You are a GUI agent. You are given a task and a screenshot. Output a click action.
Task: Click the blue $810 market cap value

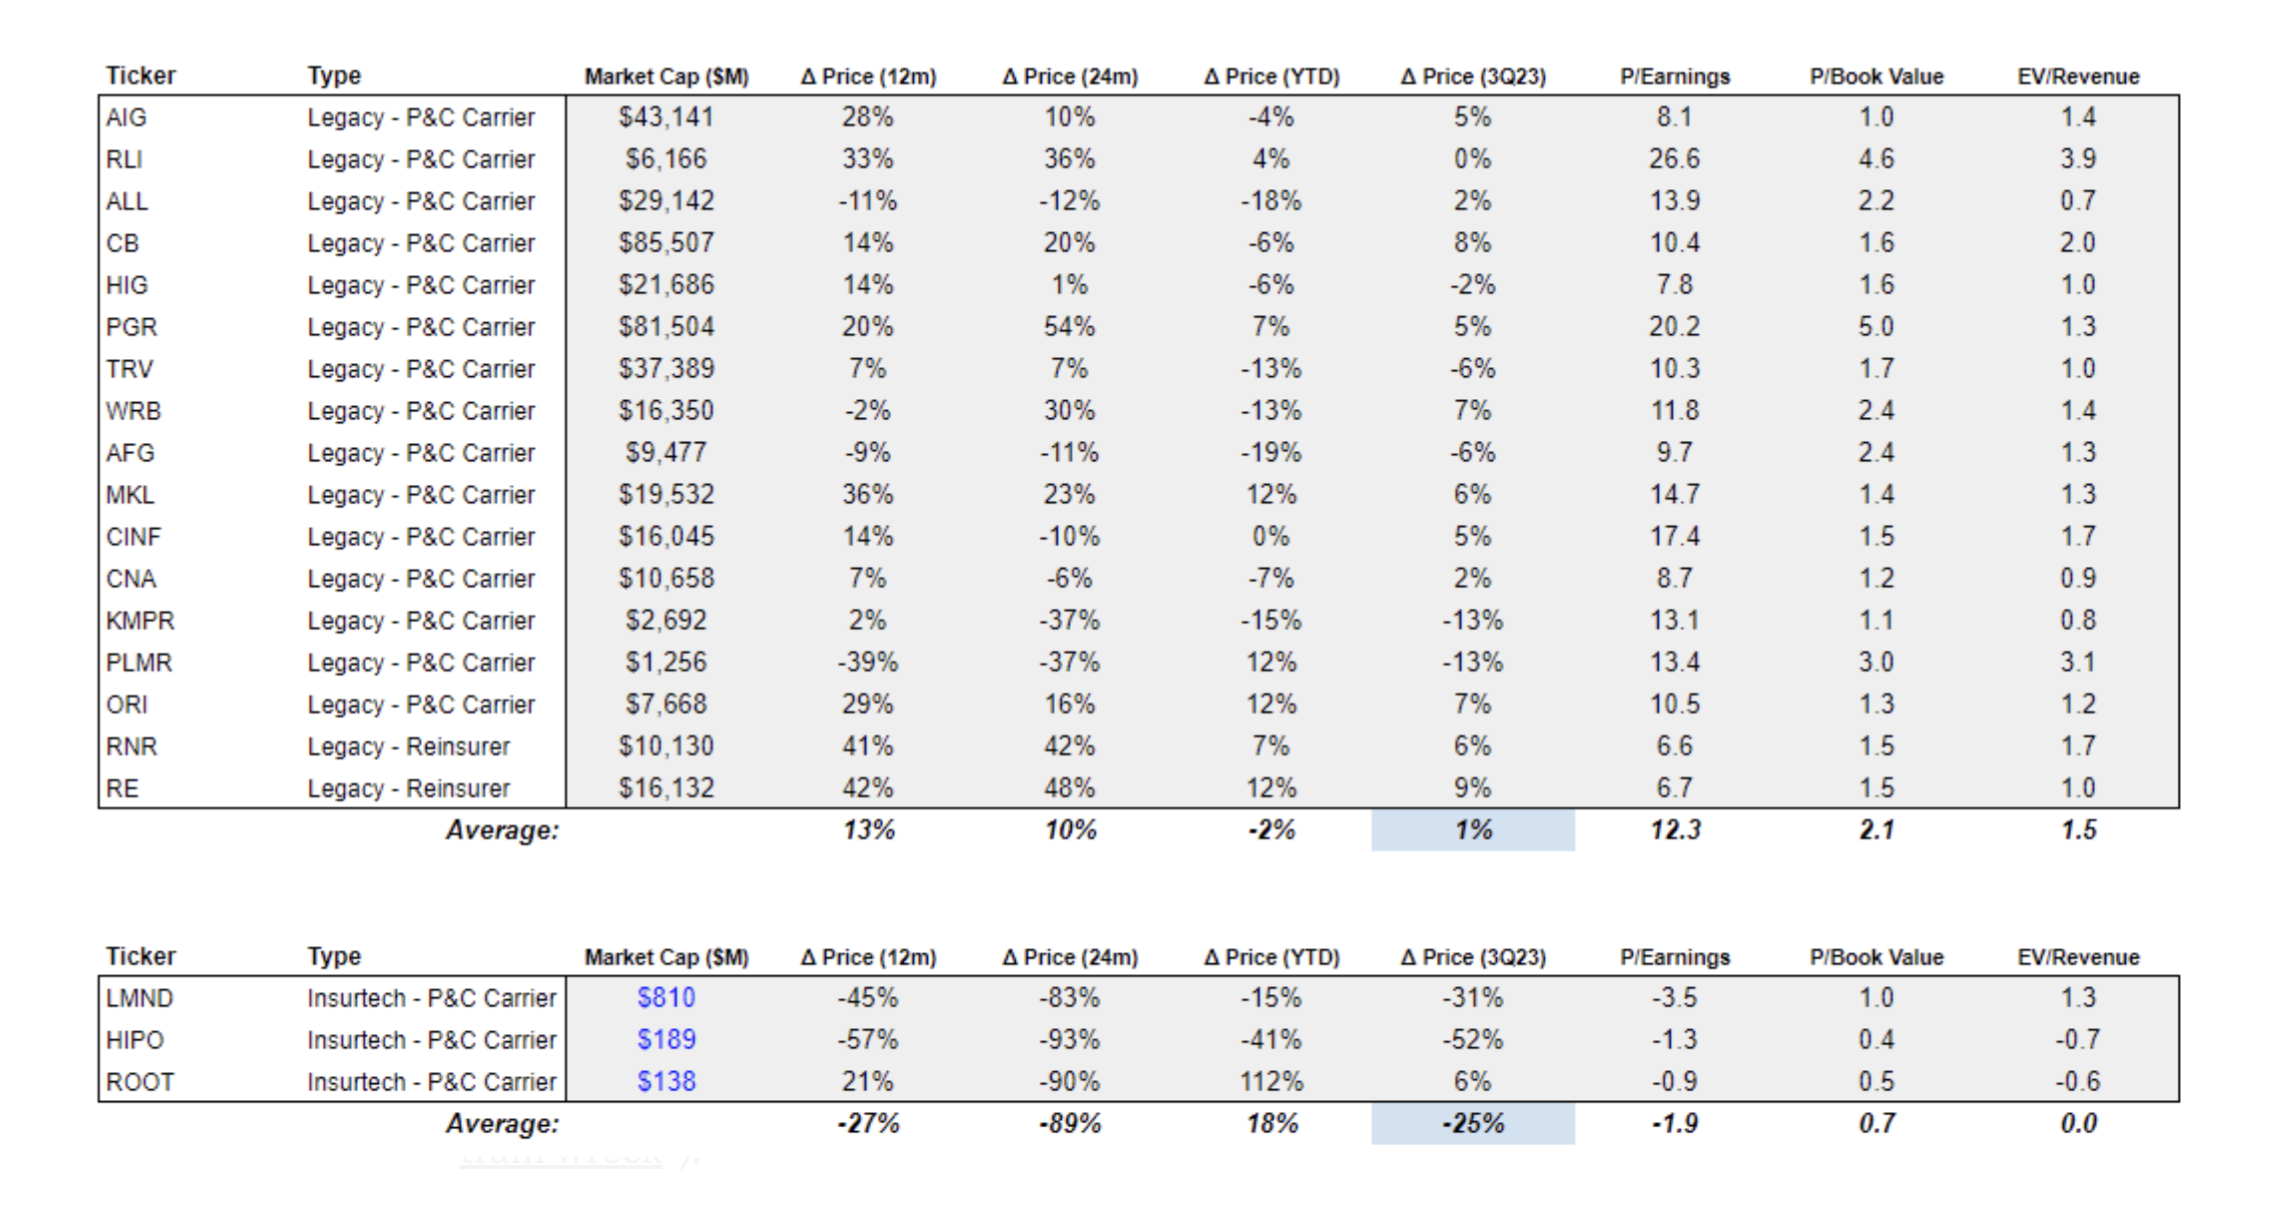point(666,998)
